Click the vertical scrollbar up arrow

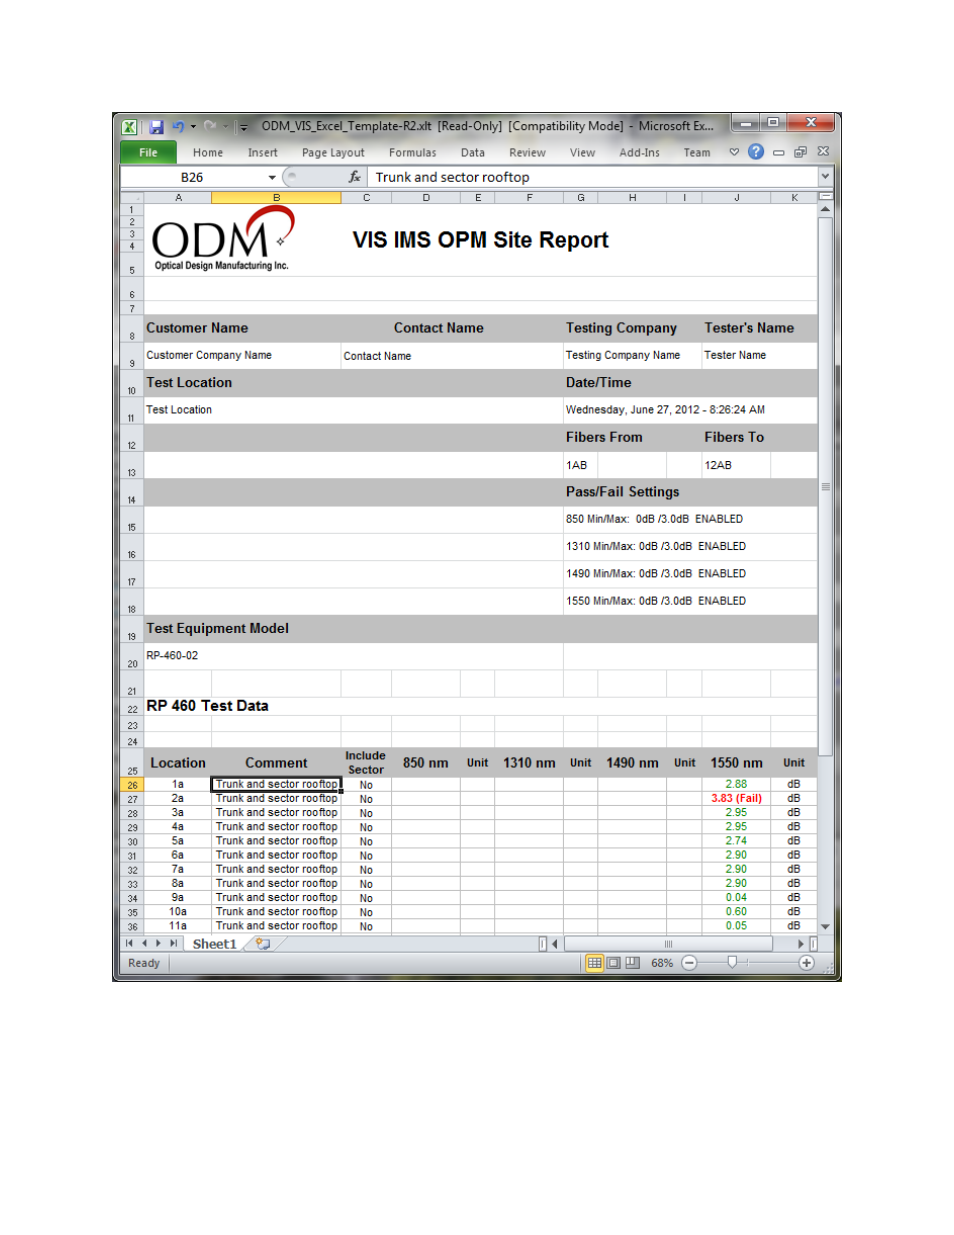pyautogui.click(x=825, y=209)
